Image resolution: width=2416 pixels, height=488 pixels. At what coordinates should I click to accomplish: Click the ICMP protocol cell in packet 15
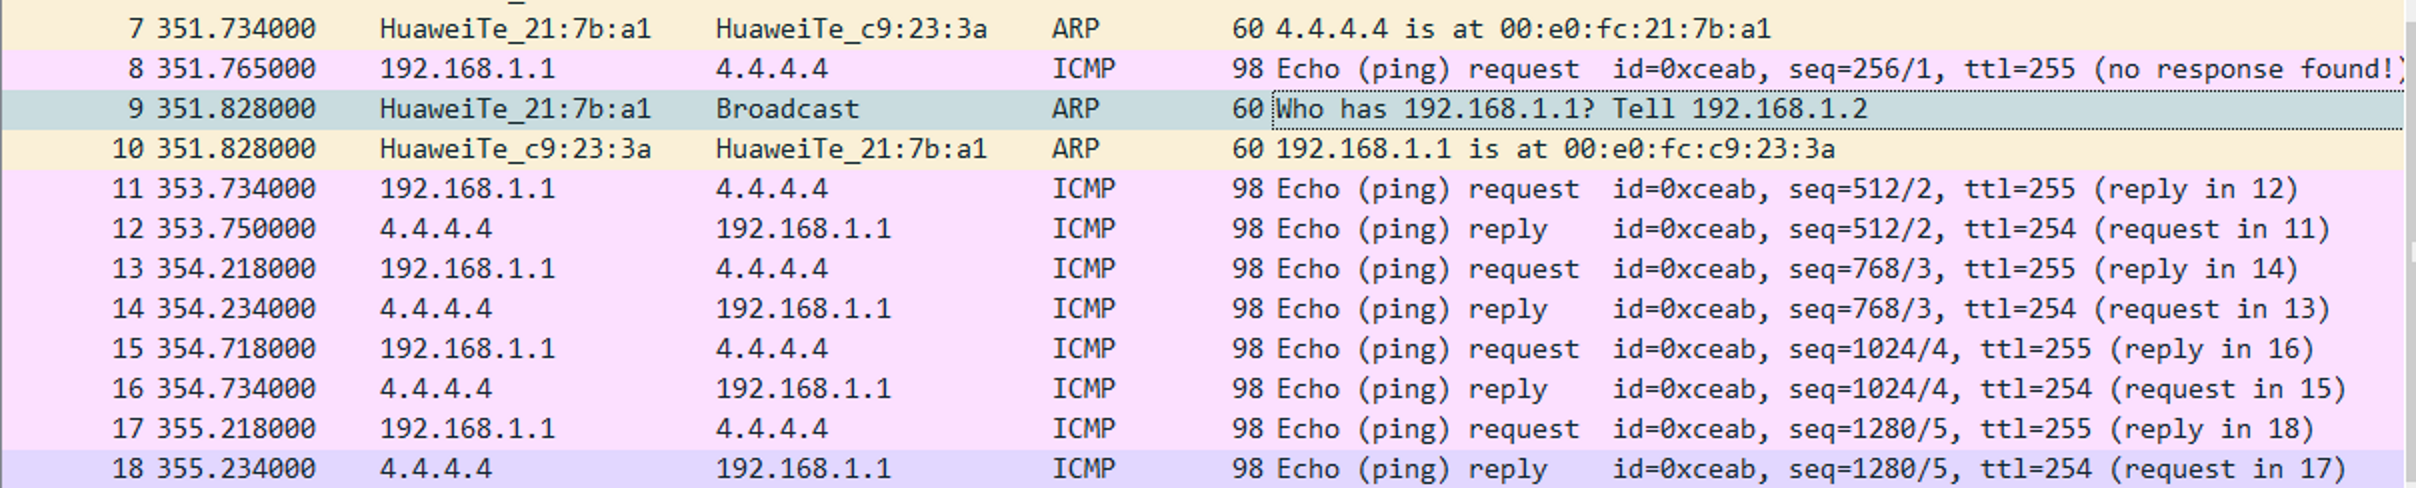pyautogui.click(x=1083, y=349)
